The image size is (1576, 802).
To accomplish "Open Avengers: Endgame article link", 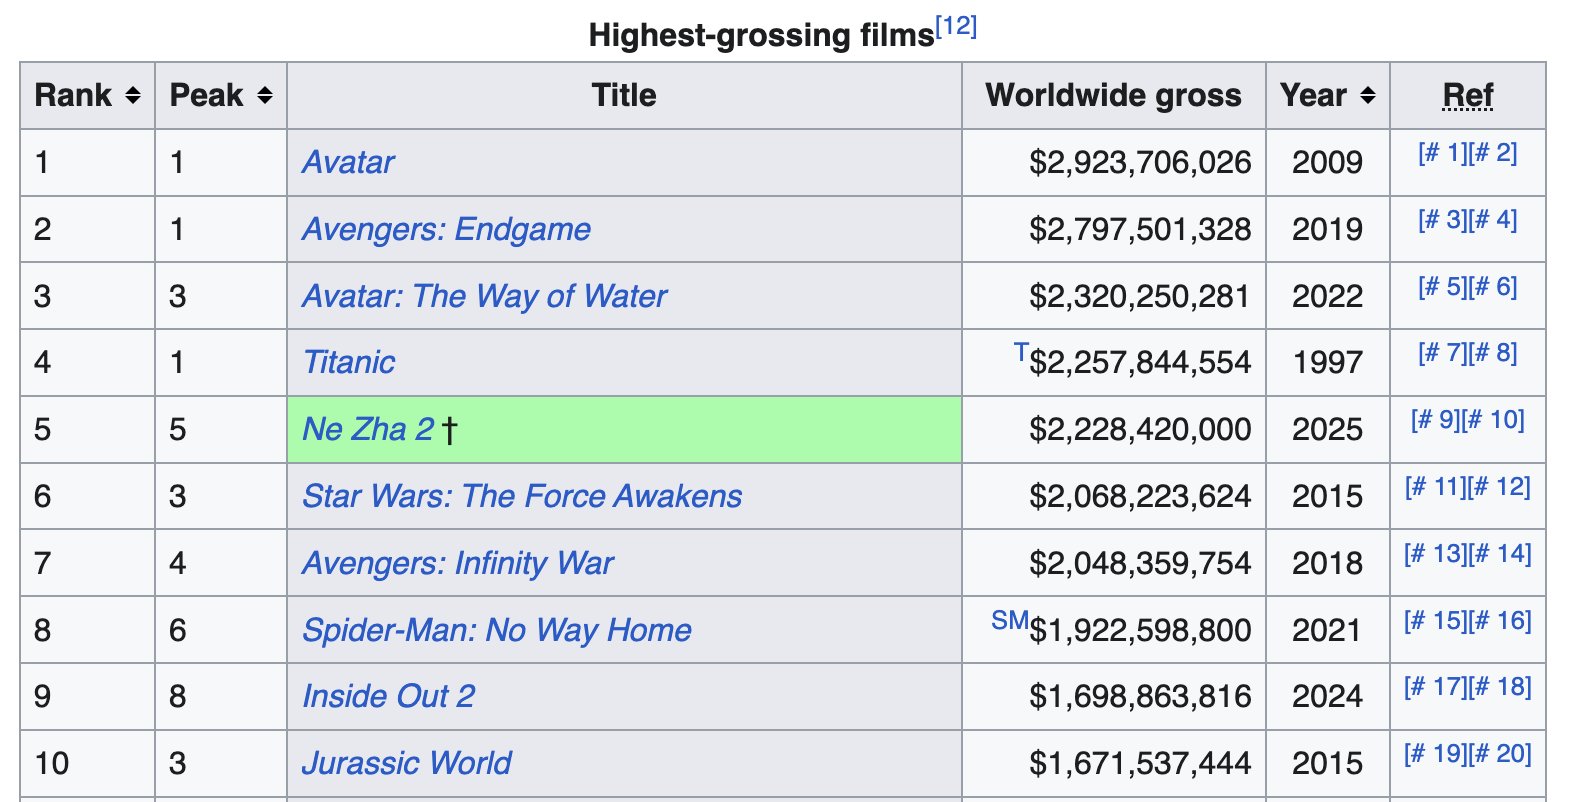I will point(446,229).
